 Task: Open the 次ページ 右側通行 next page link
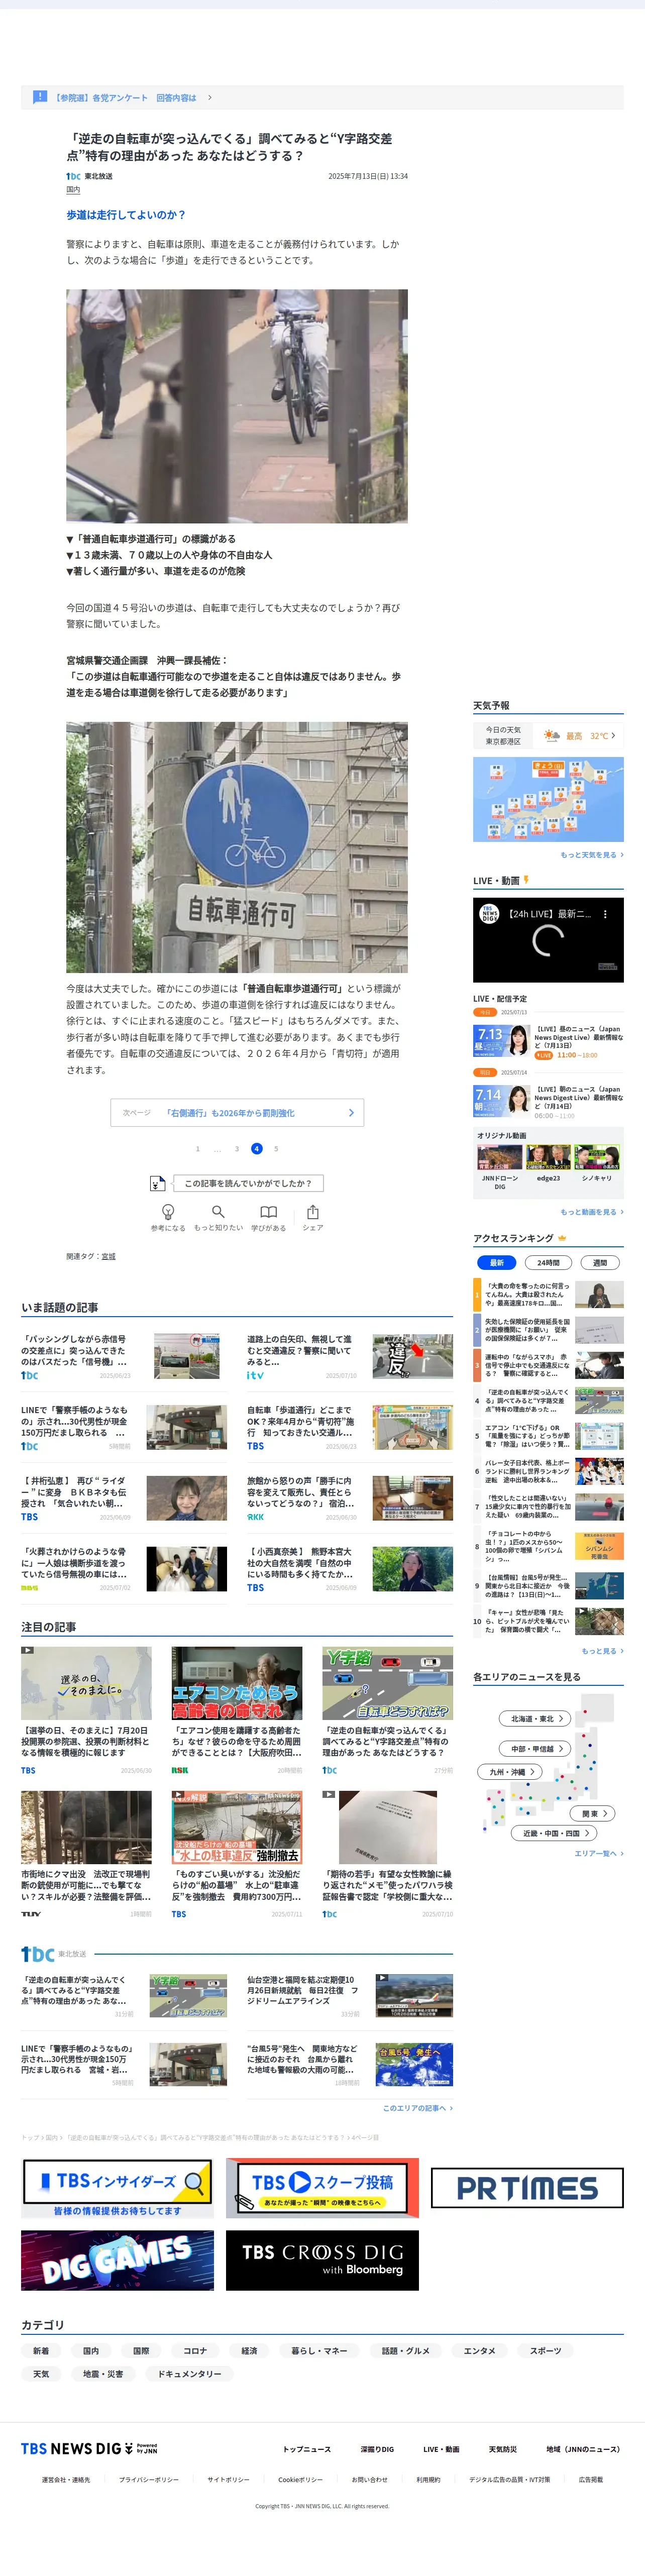pyautogui.click(x=237, y=1112)
